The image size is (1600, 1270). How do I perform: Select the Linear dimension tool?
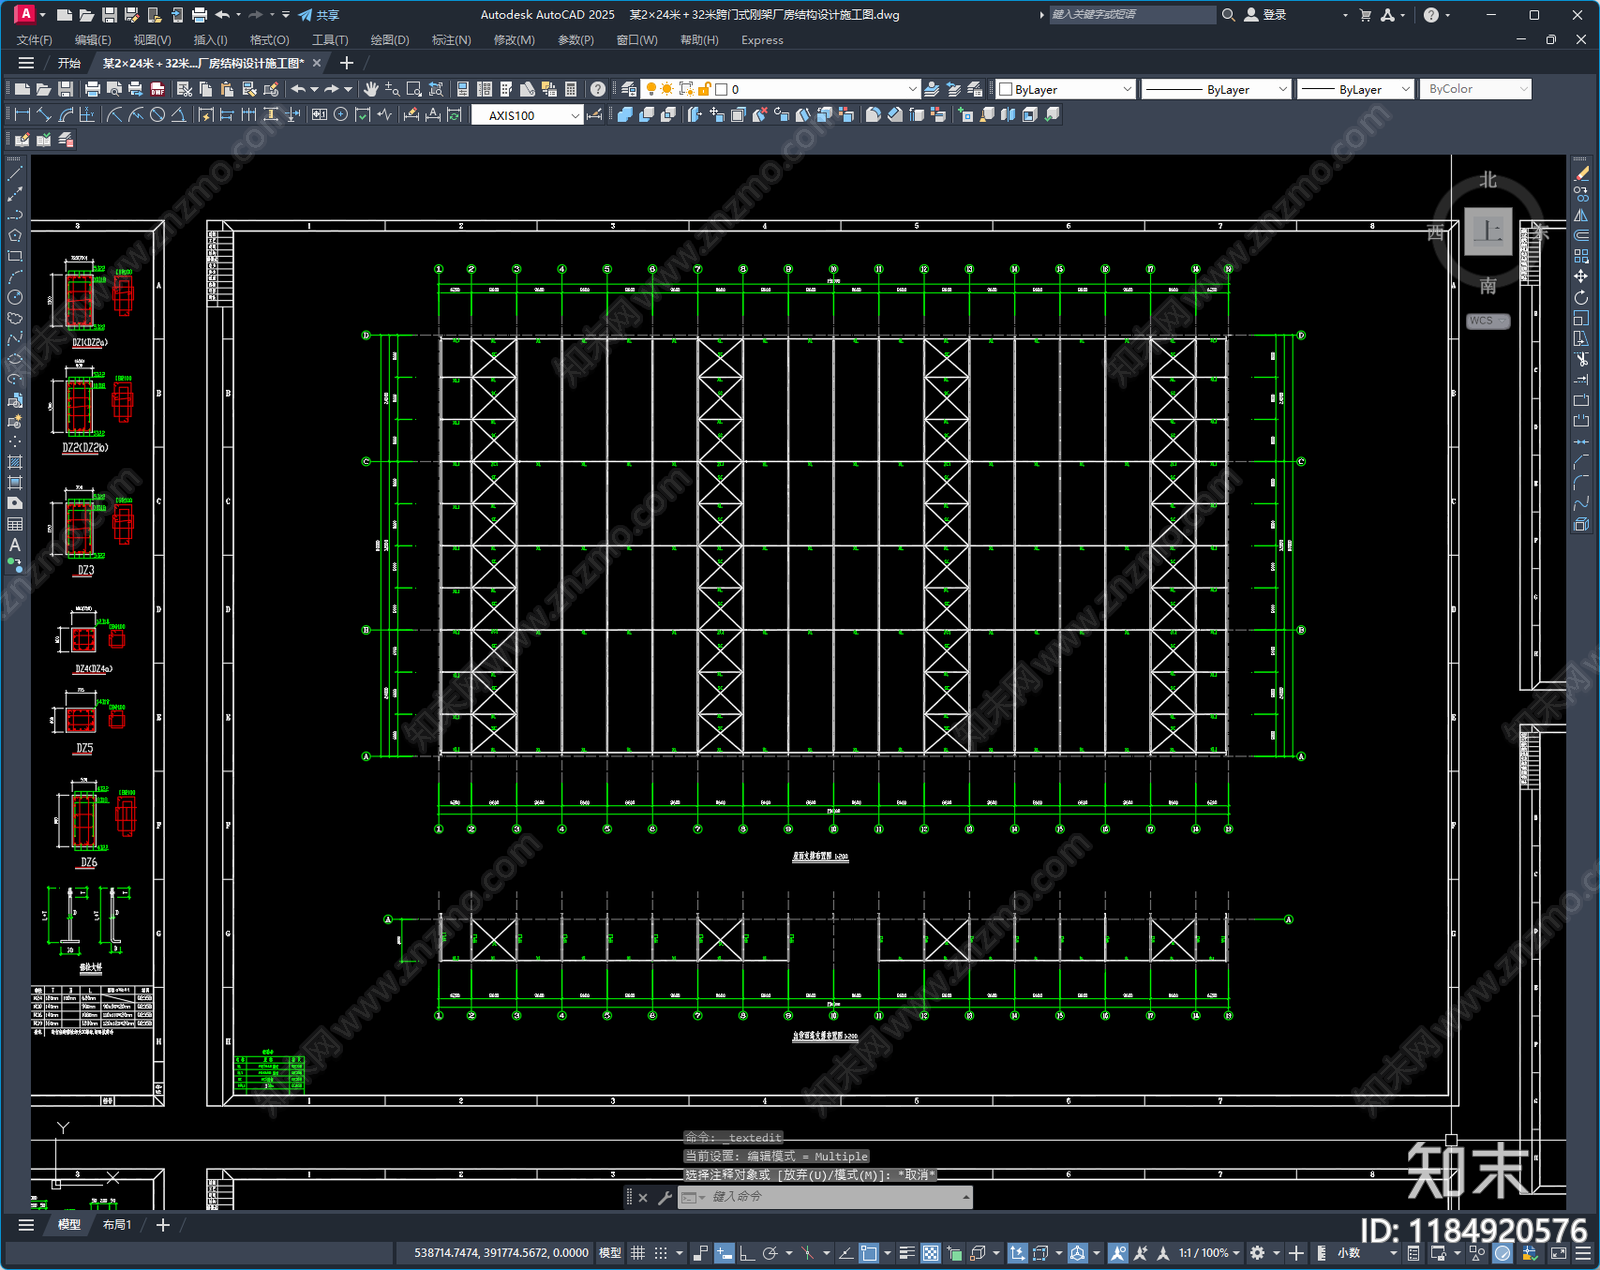(x=22, y=115)
